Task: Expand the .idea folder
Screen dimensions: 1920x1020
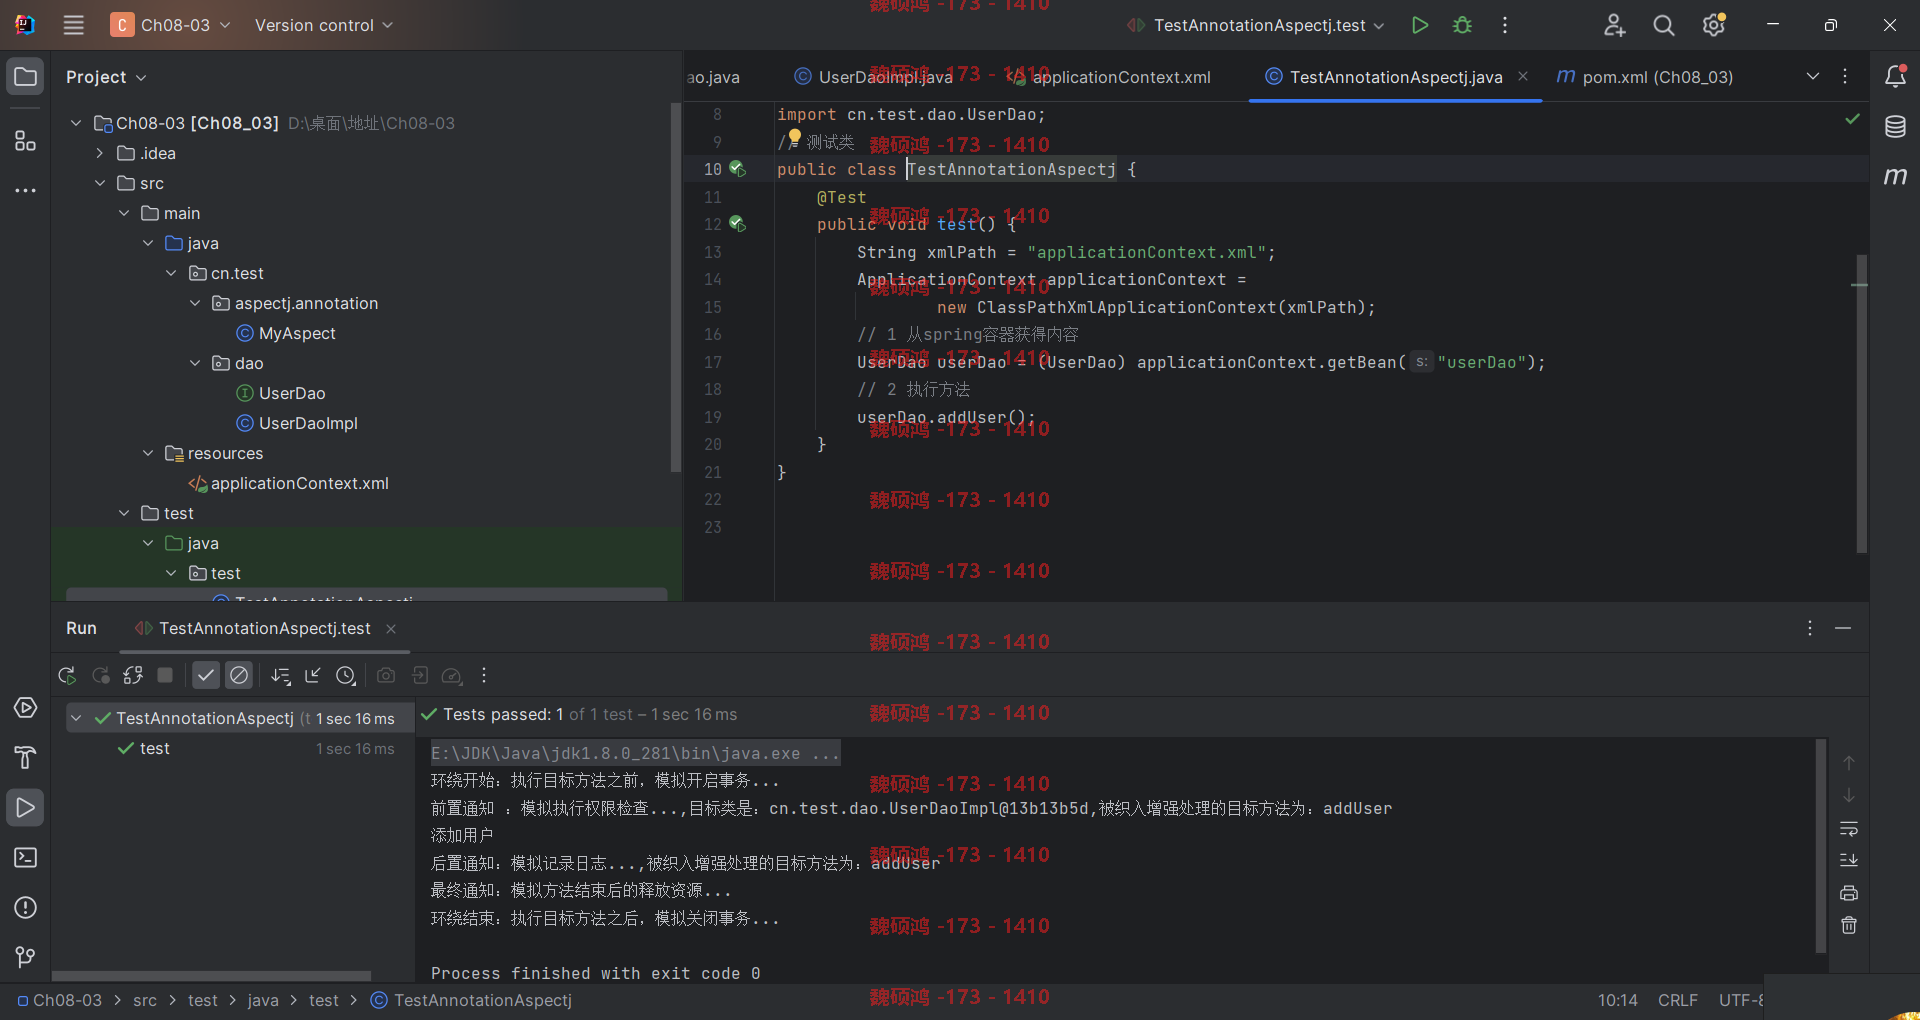Action: point(100,153)
